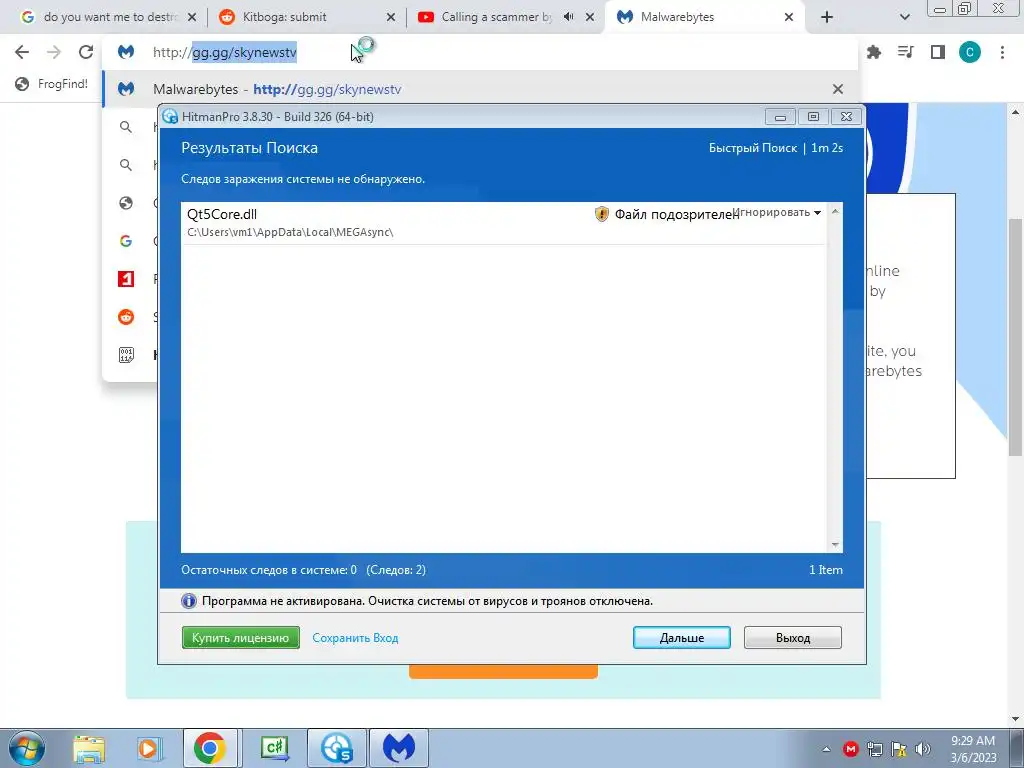Click the address bar URL field

[480, 52]
